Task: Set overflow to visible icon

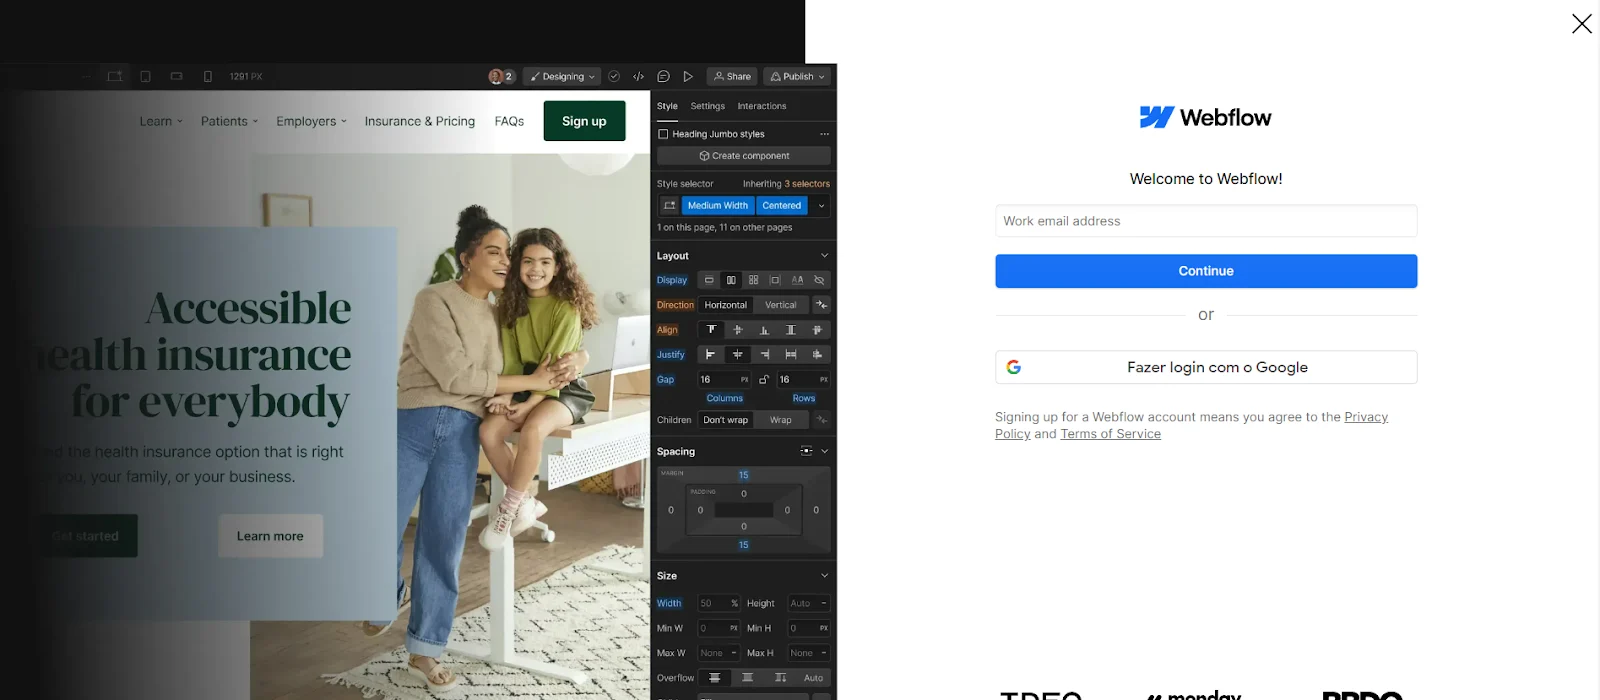Action: coord(715,678)
